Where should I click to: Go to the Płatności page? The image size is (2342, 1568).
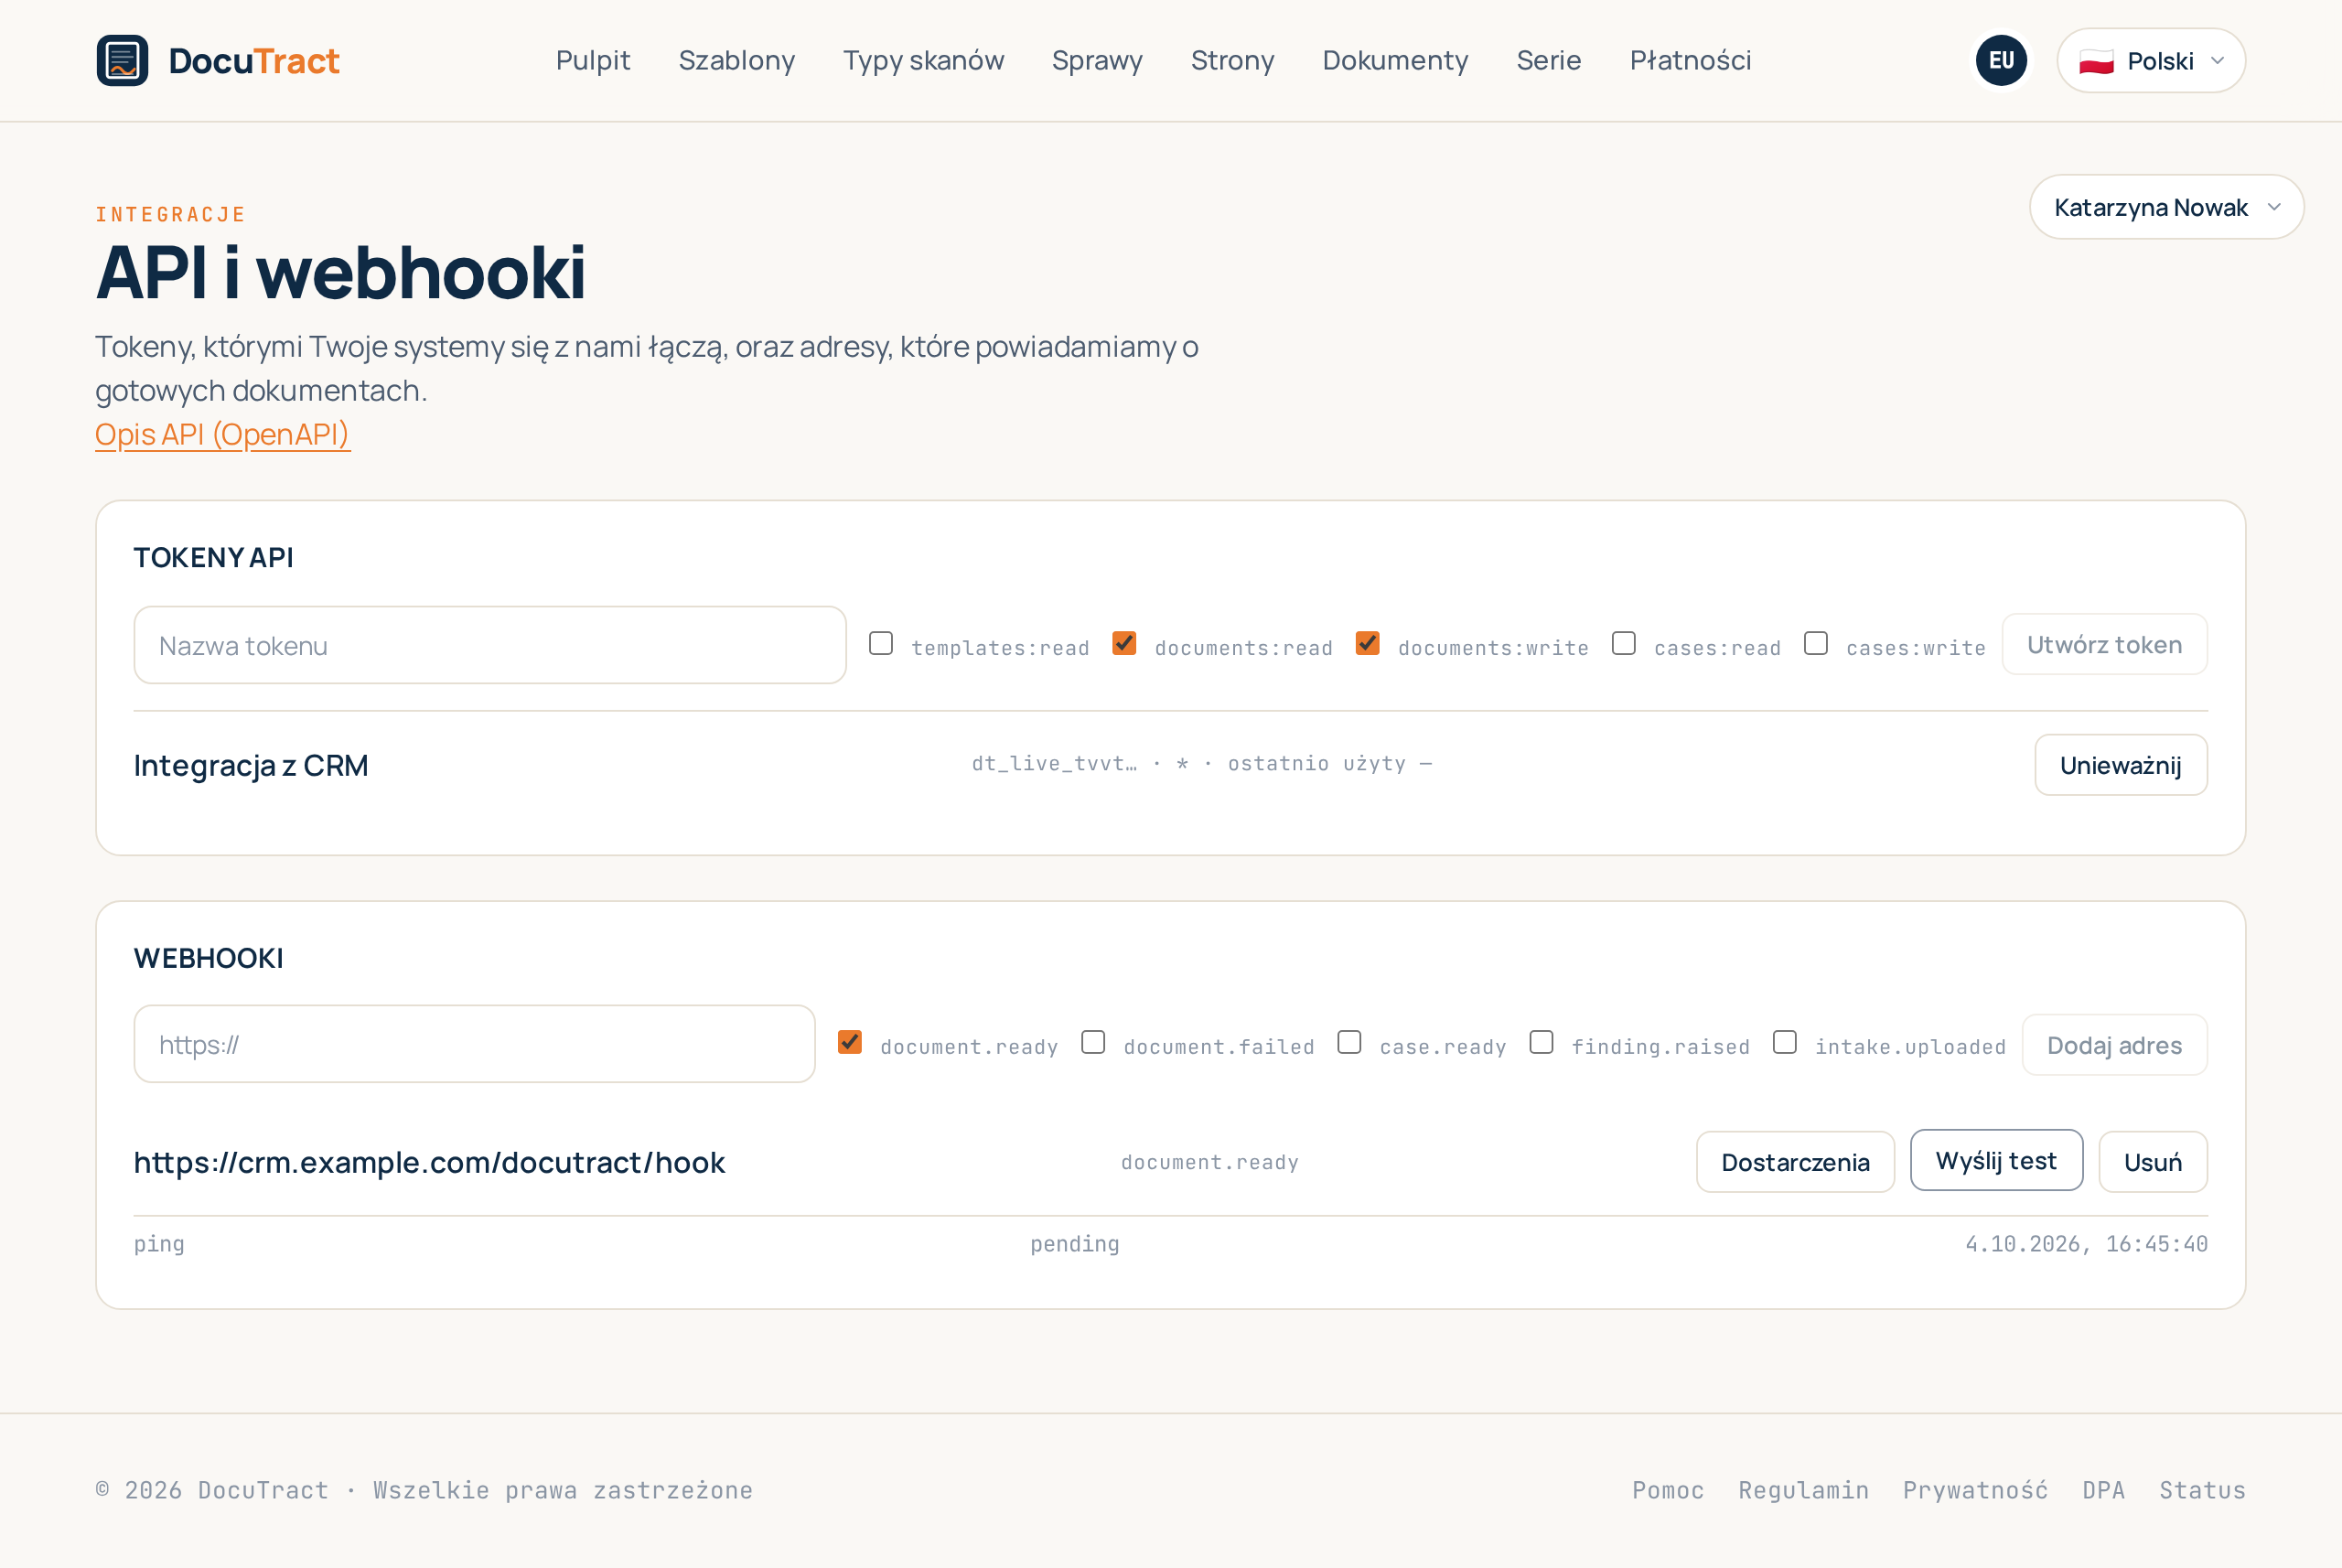coord(1690,60)
